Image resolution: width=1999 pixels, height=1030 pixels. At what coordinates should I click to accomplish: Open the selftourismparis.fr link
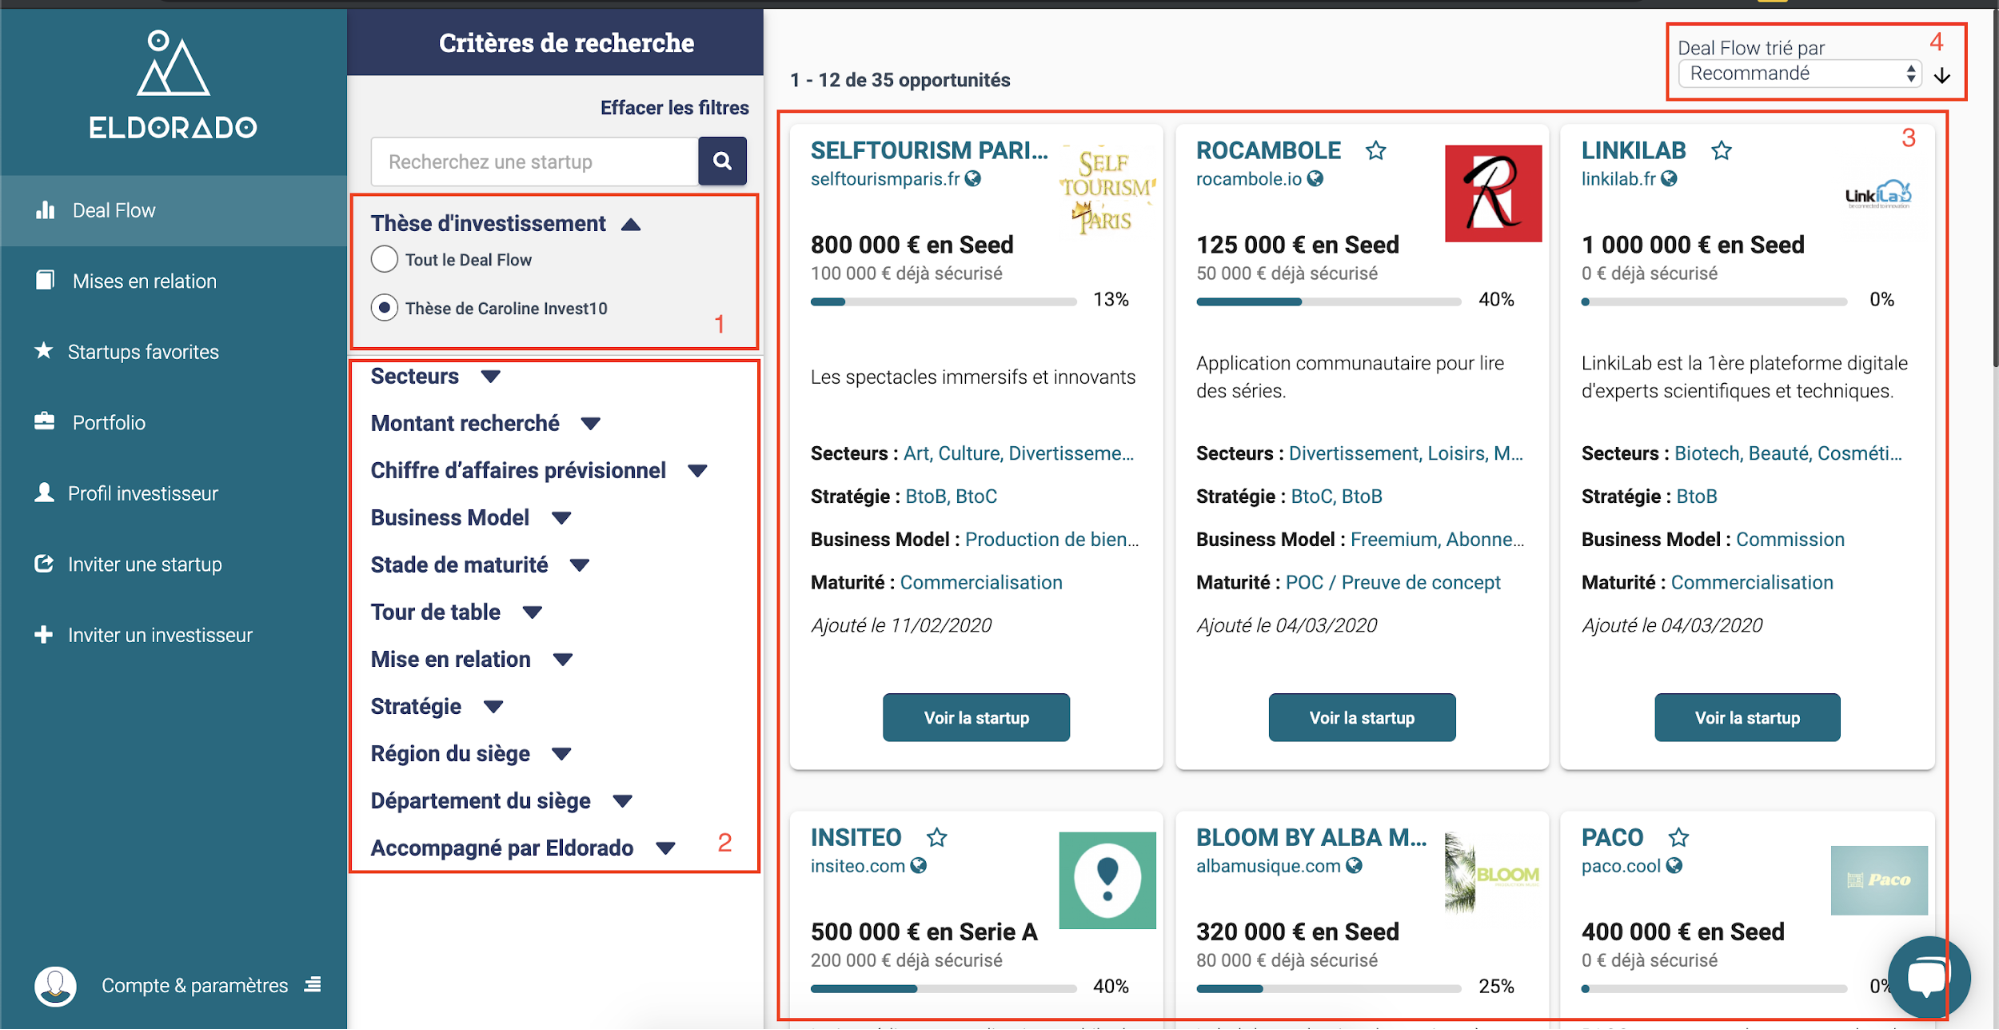tap(885, 179)
